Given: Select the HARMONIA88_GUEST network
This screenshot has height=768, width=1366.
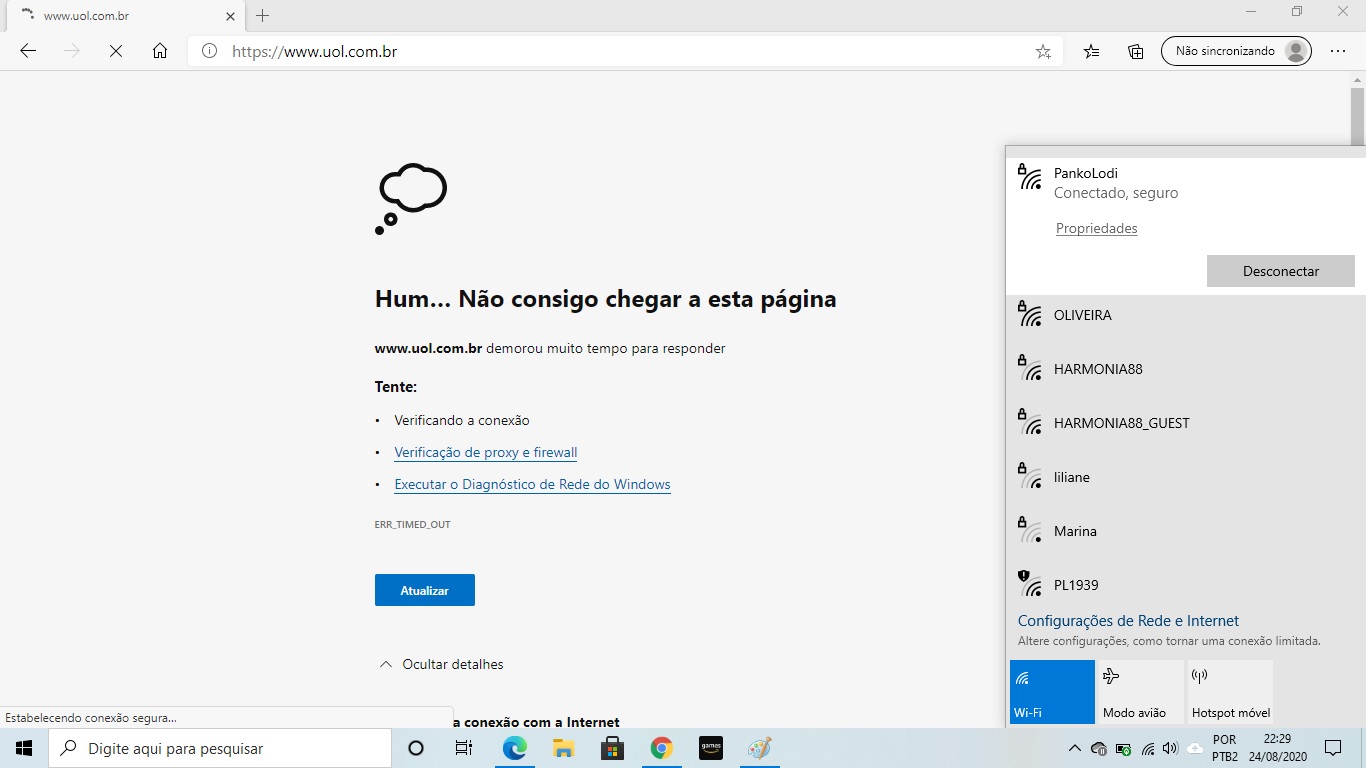Looking at the screenshot, I should coord(1185,423).
